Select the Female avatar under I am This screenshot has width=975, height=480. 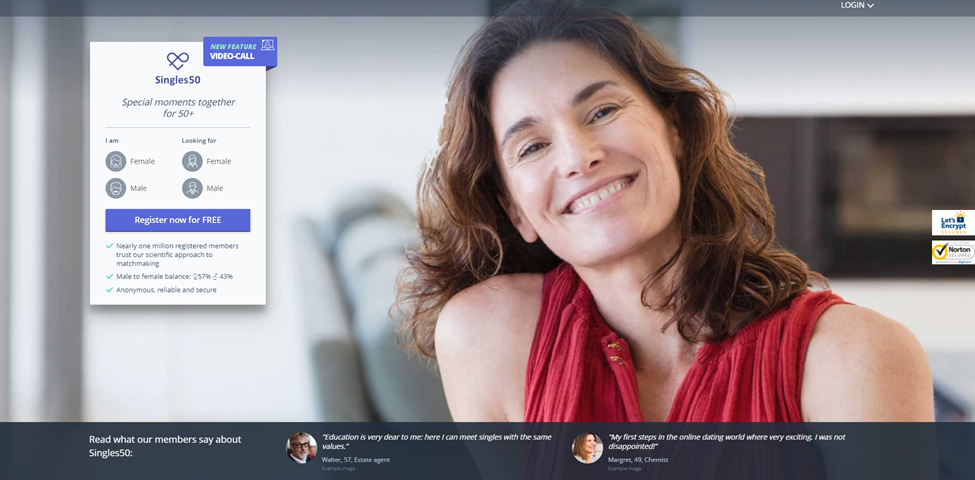(x=116, y=161)
